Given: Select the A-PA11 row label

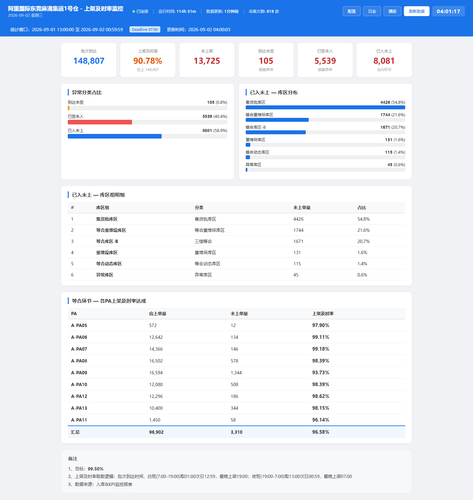Looking at the screenshot, I should (79, 420).
